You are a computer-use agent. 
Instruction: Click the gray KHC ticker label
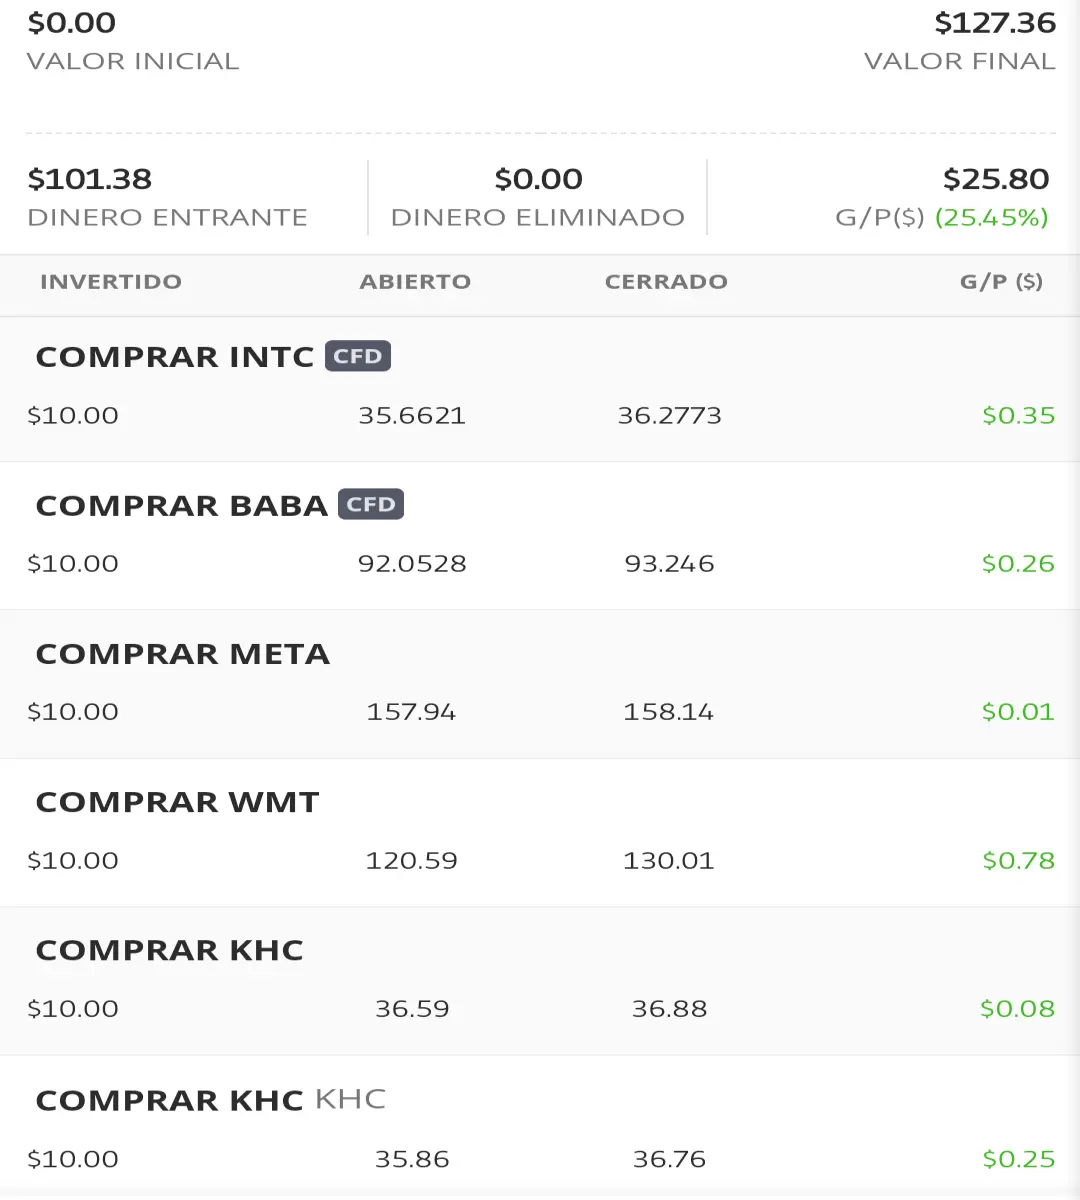(x=350, y=1099)
